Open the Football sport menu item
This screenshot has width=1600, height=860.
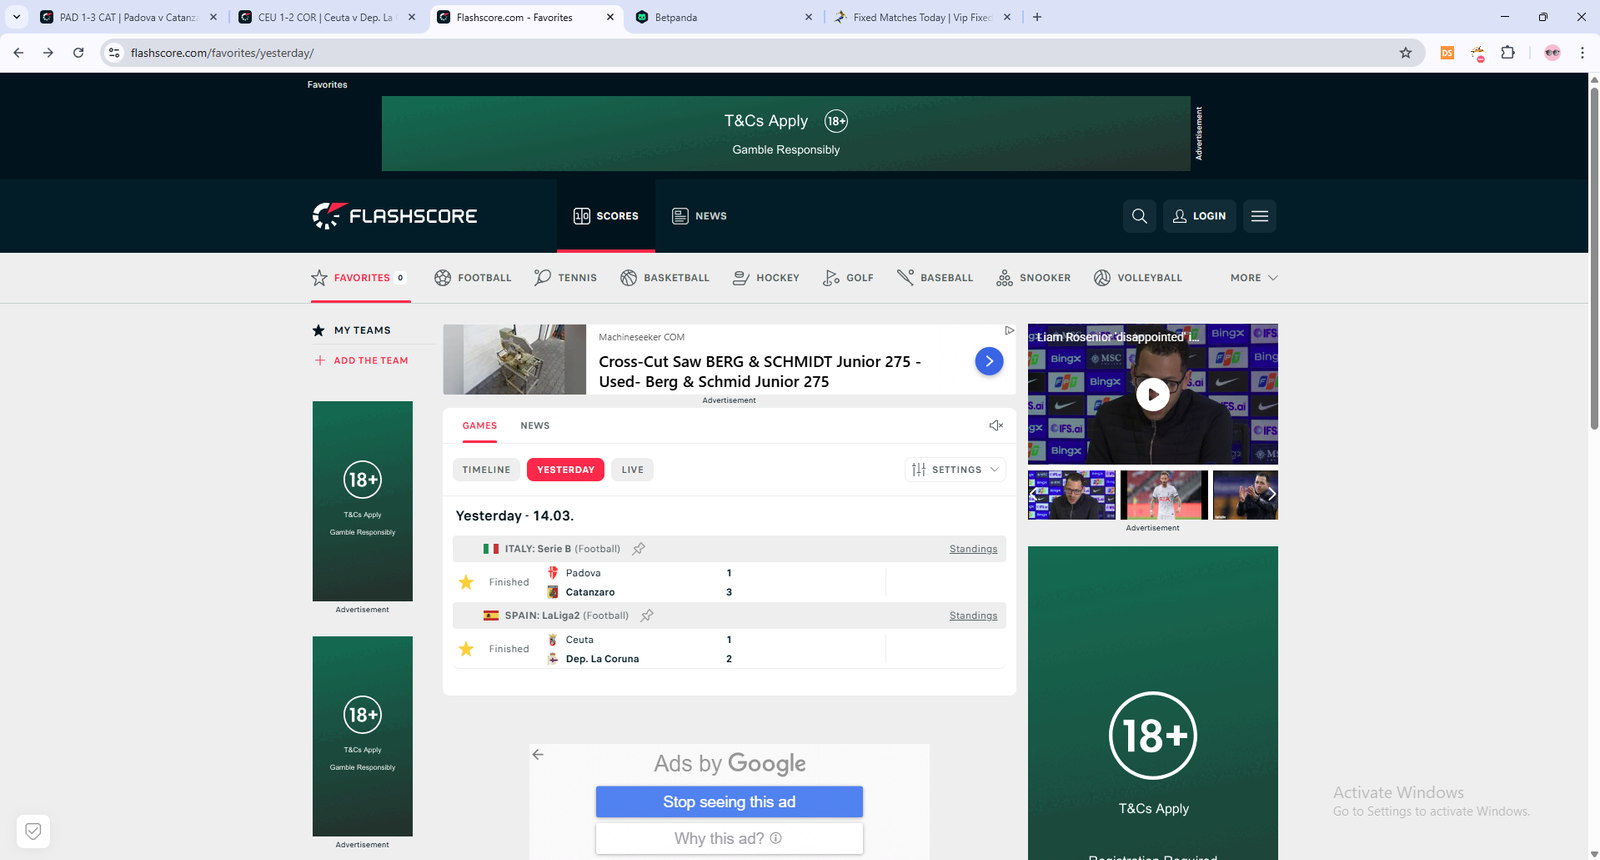[473, 278]
